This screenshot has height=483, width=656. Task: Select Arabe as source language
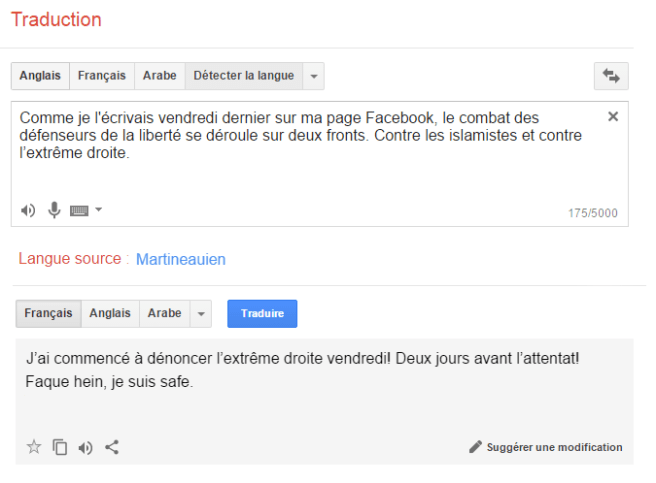159,76
